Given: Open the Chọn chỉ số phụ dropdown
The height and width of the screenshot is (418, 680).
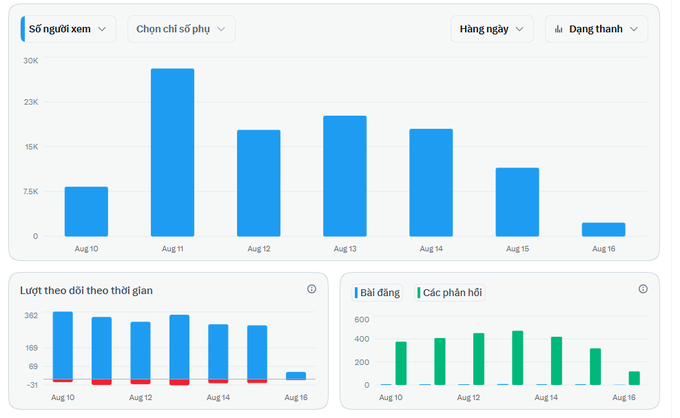Looking at the screenshot, I should click(181, 29).
